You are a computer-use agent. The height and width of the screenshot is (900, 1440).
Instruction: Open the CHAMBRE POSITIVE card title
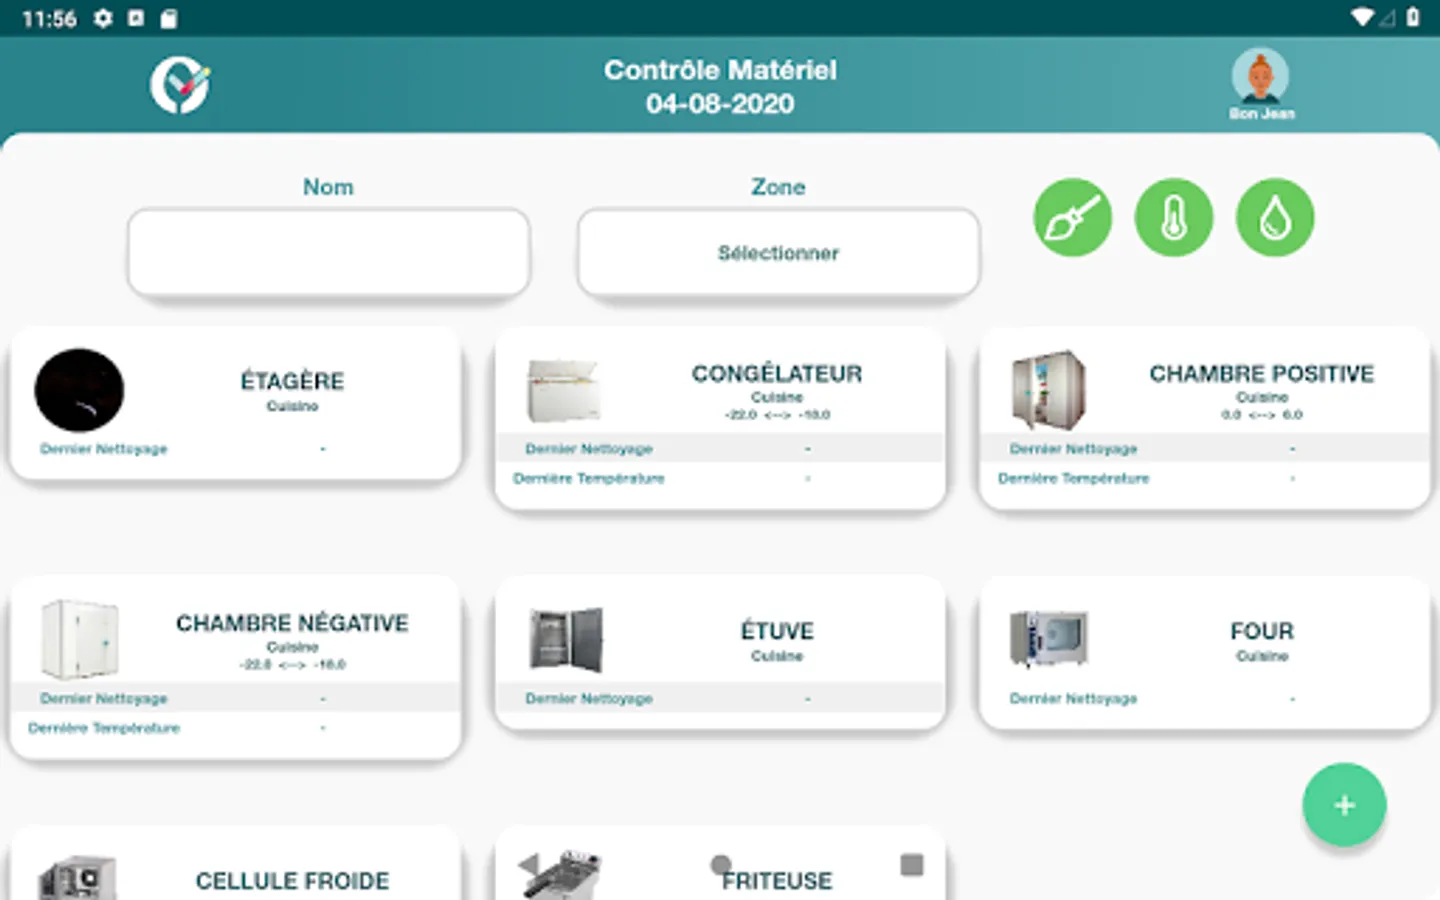[x=1262, y=374]
